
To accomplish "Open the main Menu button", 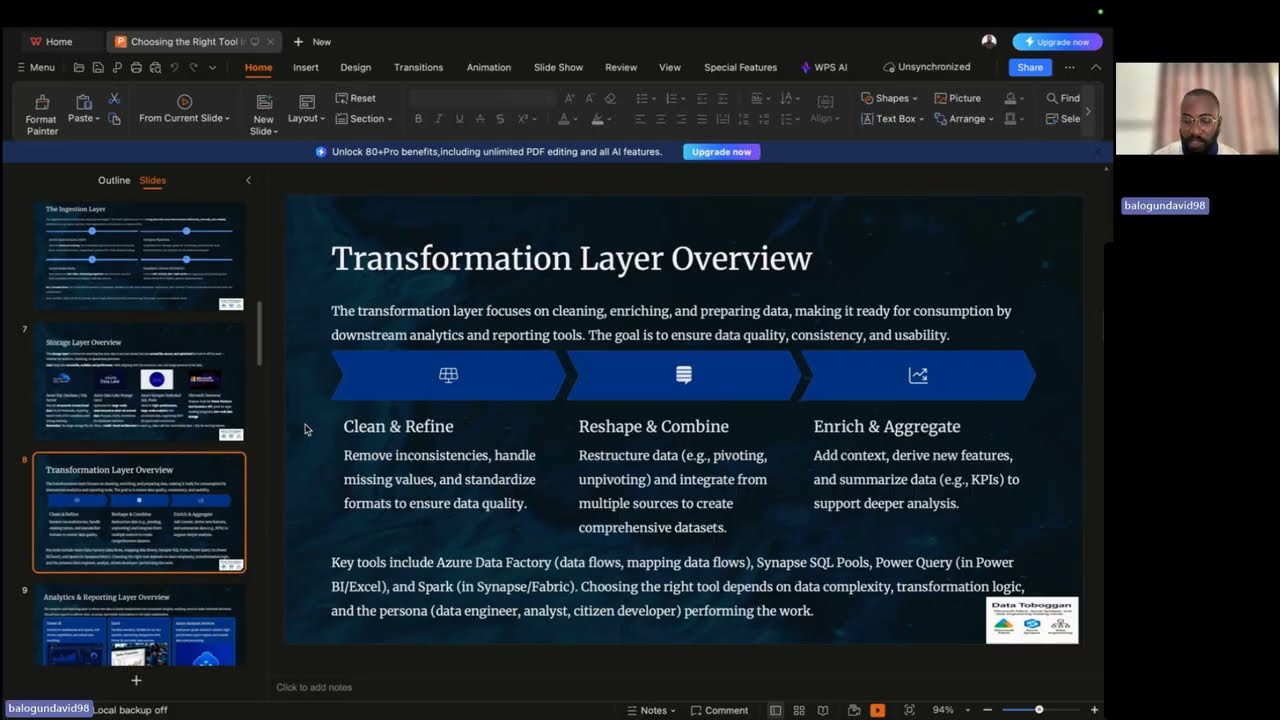I will 35,67.
